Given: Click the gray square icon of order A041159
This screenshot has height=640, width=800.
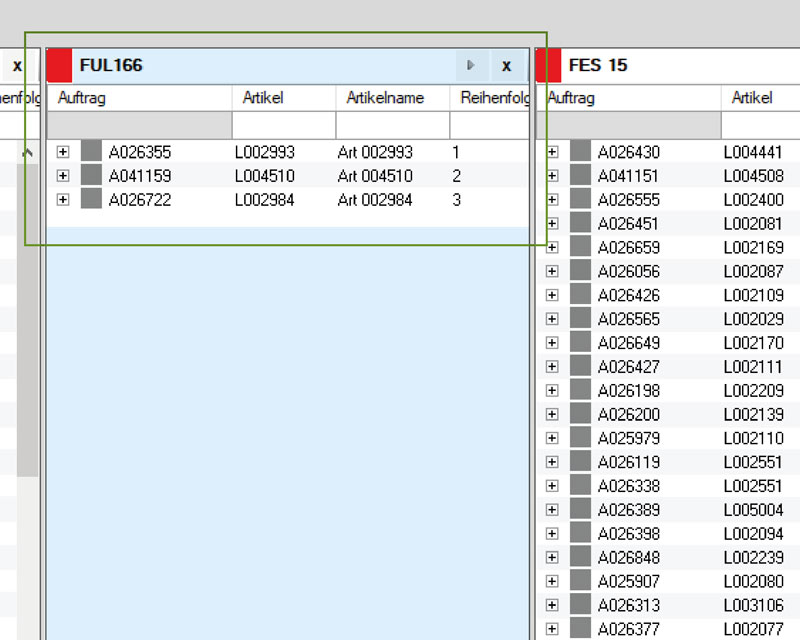Looking at the screenshot, I should (92, 176).
